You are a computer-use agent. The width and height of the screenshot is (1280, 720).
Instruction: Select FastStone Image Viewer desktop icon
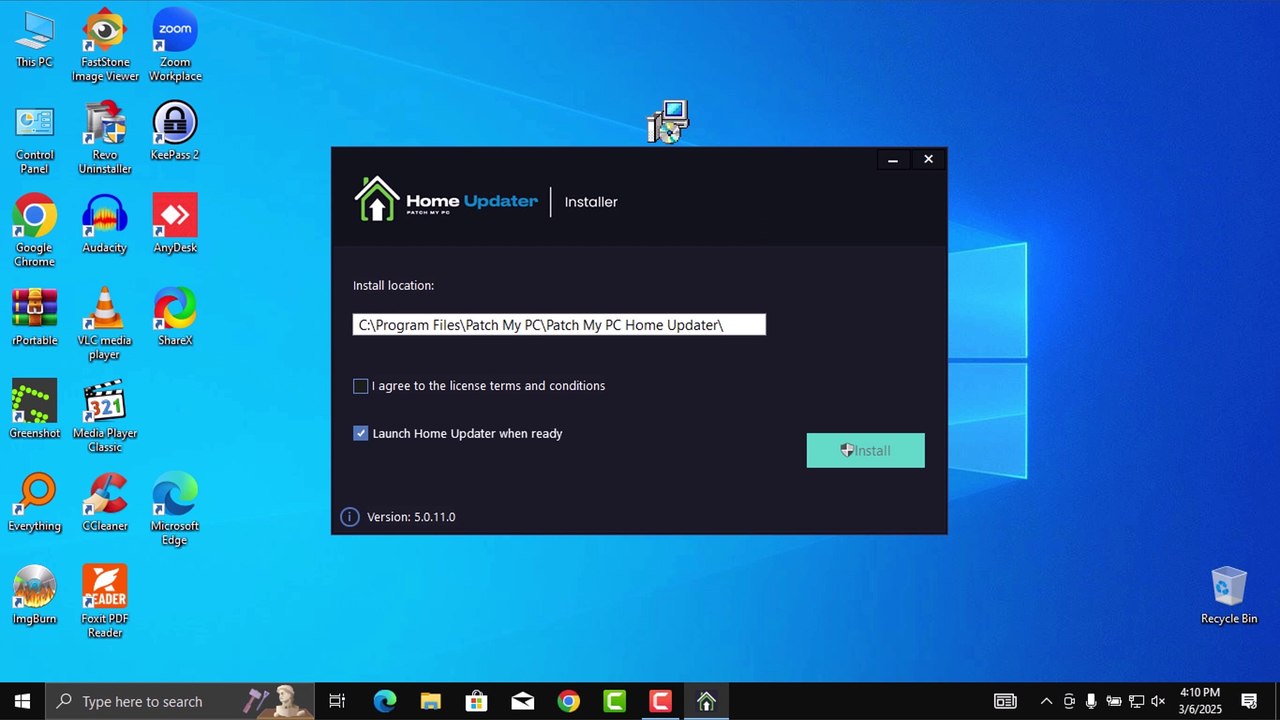click(105, 45)
